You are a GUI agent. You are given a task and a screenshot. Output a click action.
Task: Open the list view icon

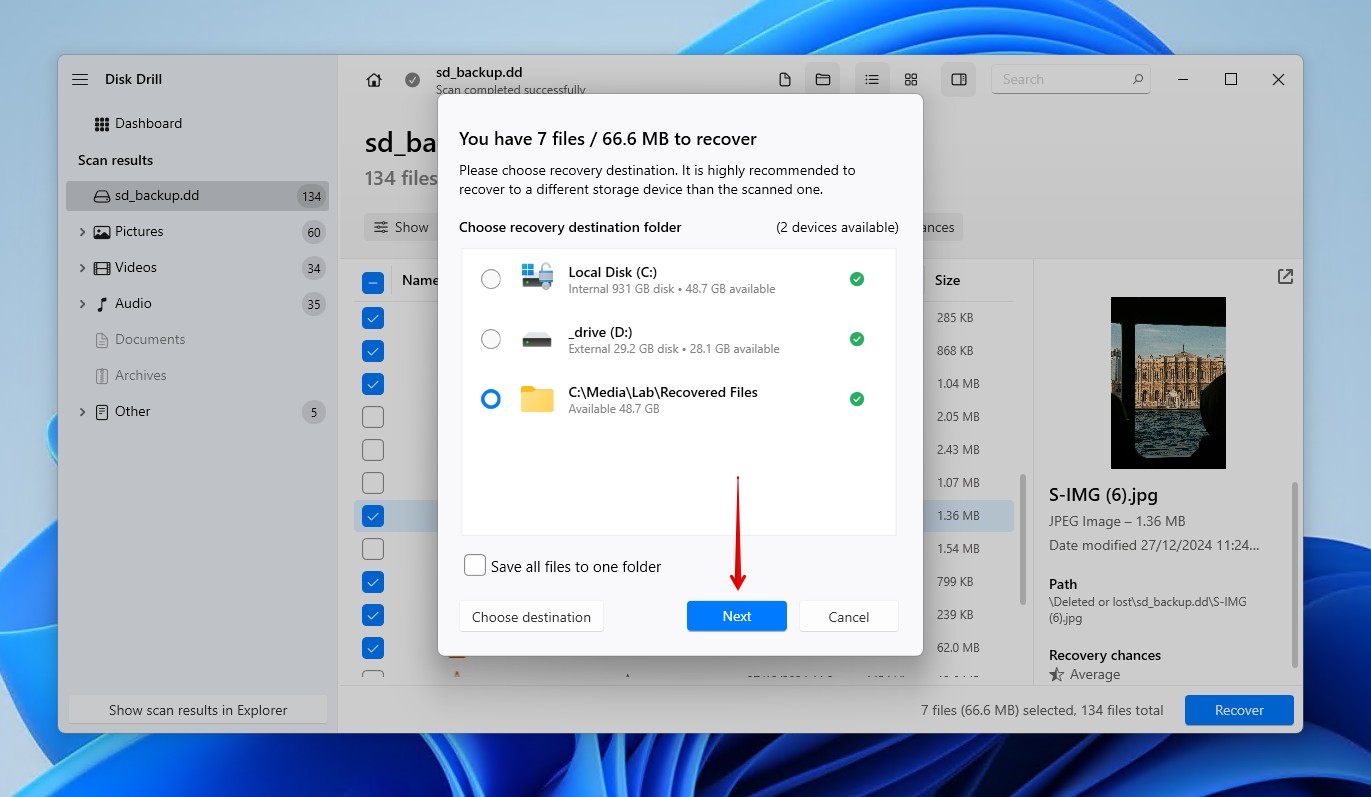[871, 79]
